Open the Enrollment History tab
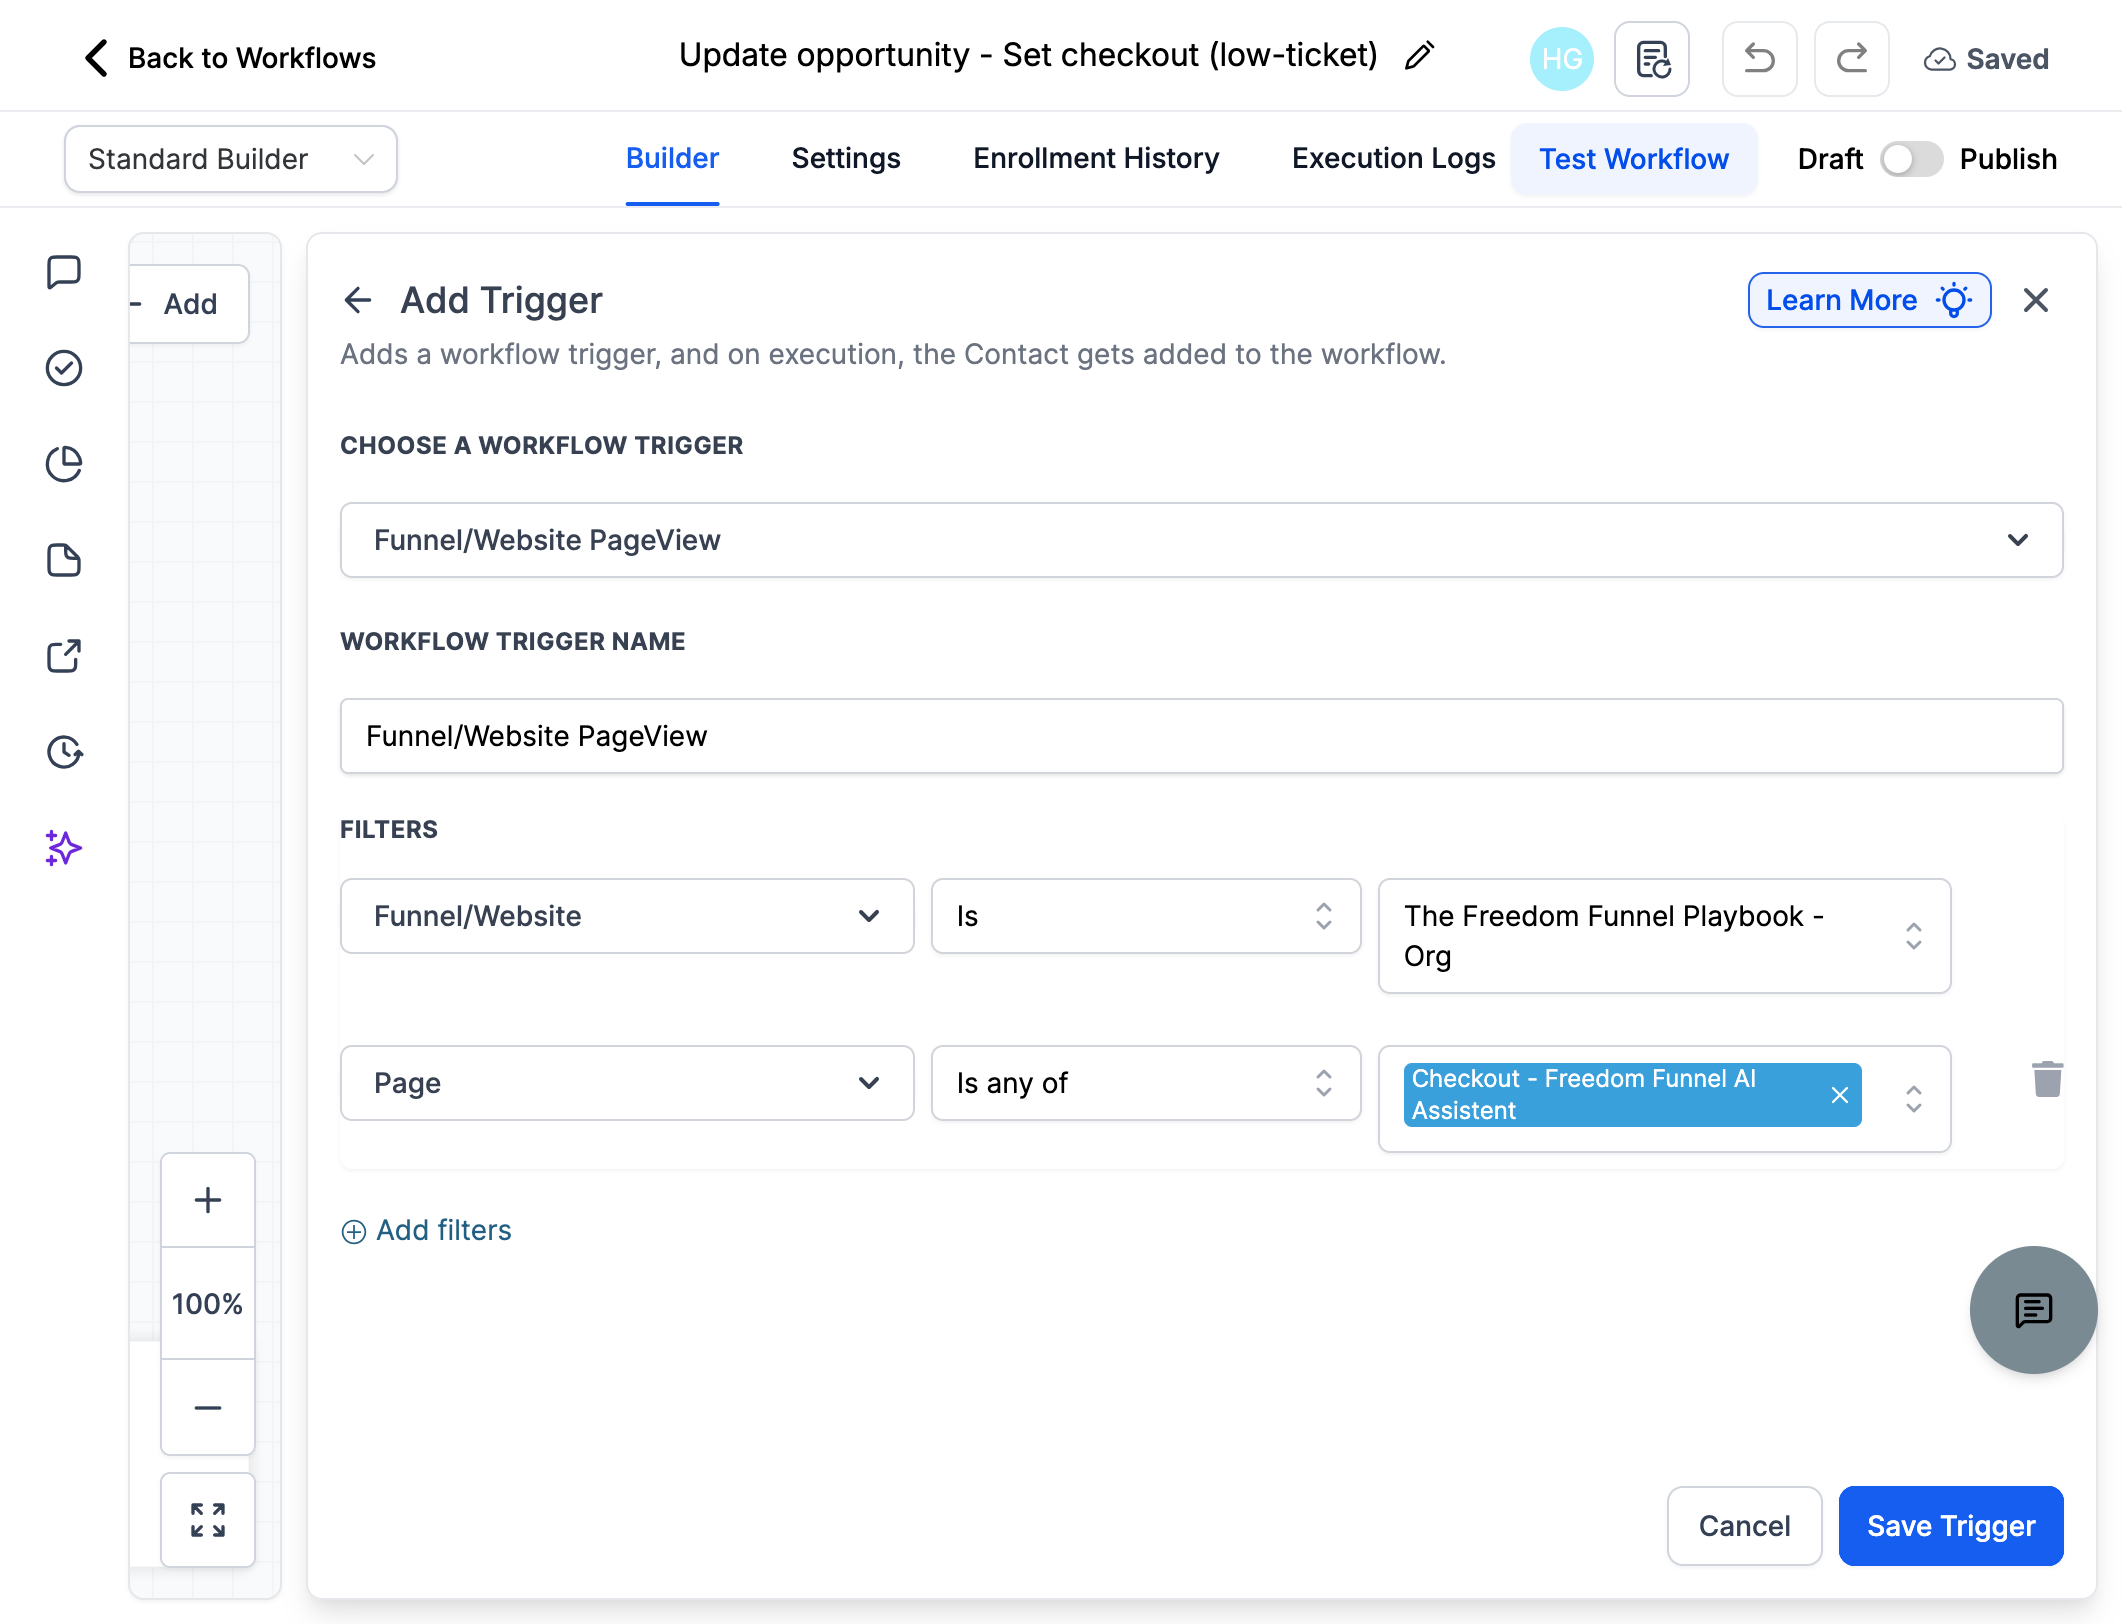 point(1096,159)
